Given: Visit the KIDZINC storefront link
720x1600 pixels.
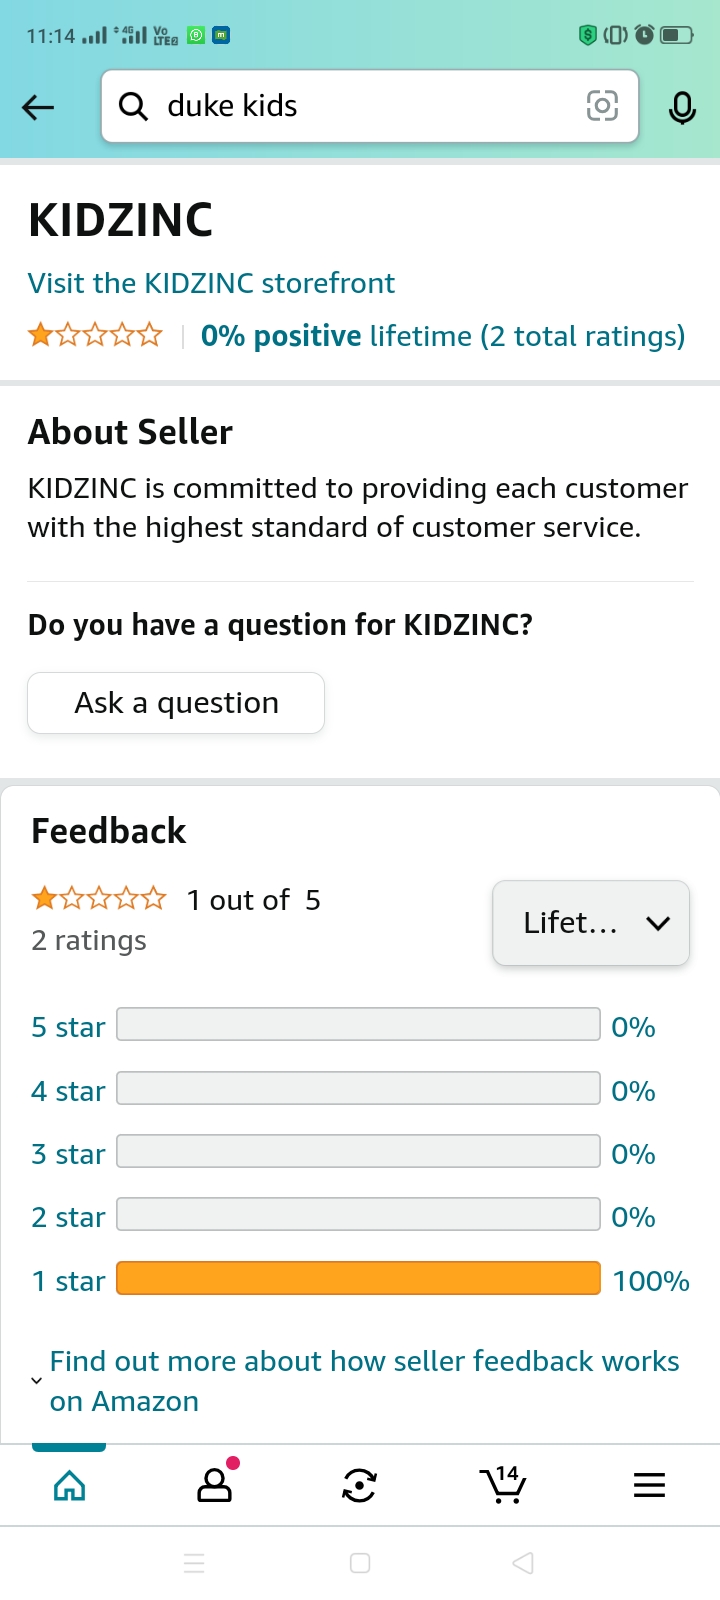Looking at the screenshot, I should [211, 283].
